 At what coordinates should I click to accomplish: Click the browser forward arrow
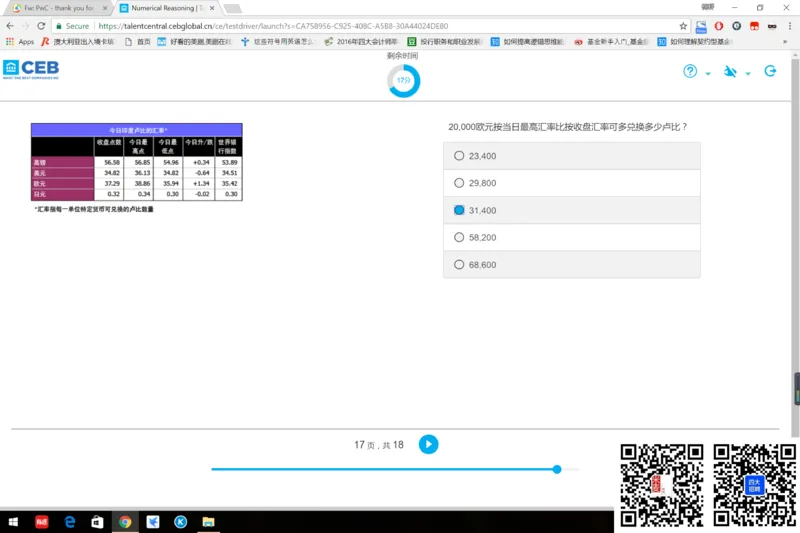[x=26, y=26]
